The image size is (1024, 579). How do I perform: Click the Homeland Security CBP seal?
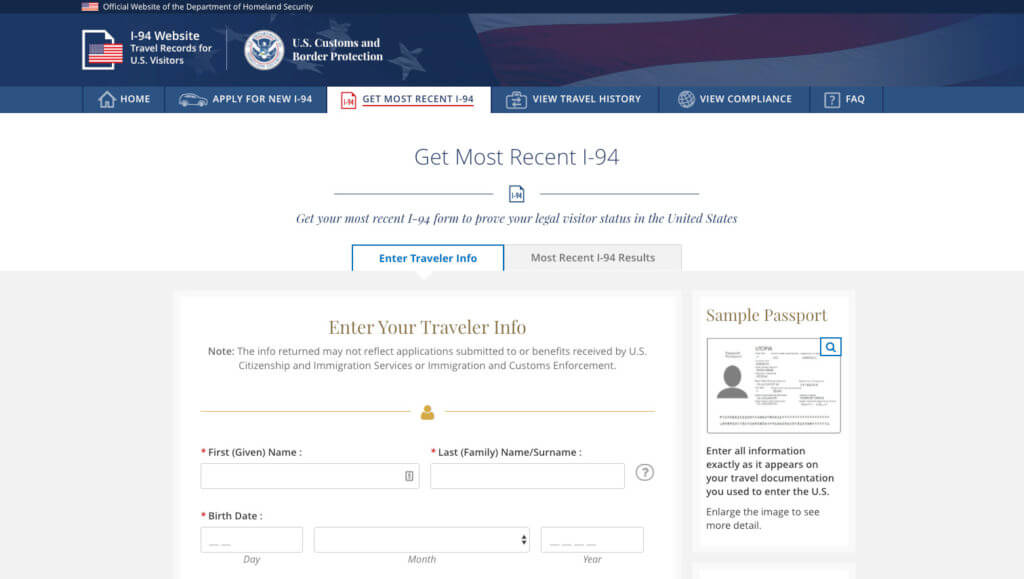point(264,50)
